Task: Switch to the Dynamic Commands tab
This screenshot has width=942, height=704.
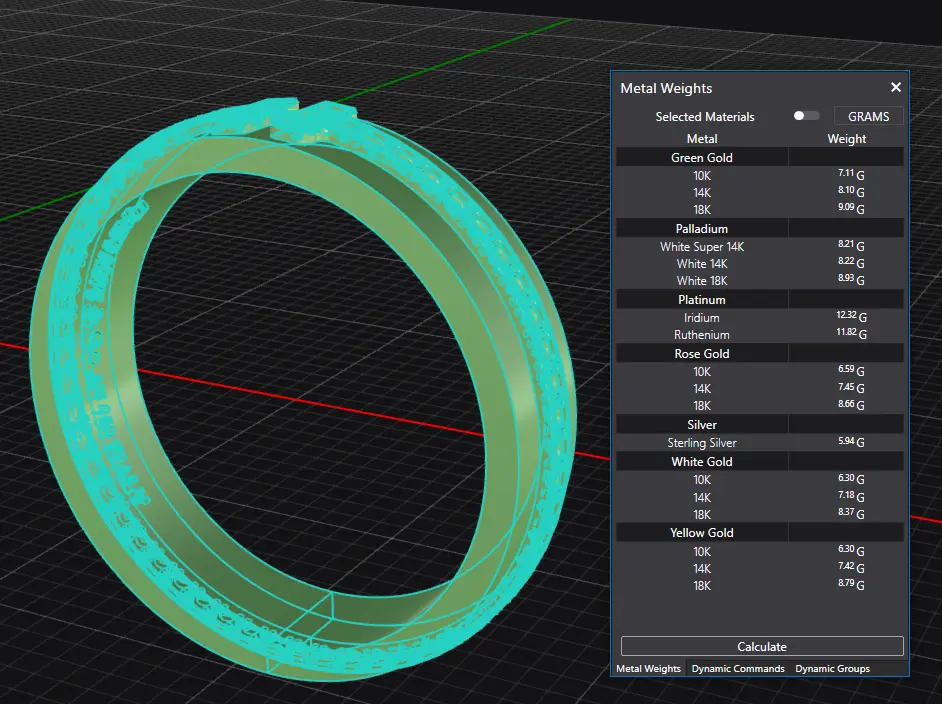Action: coord(738,668)
